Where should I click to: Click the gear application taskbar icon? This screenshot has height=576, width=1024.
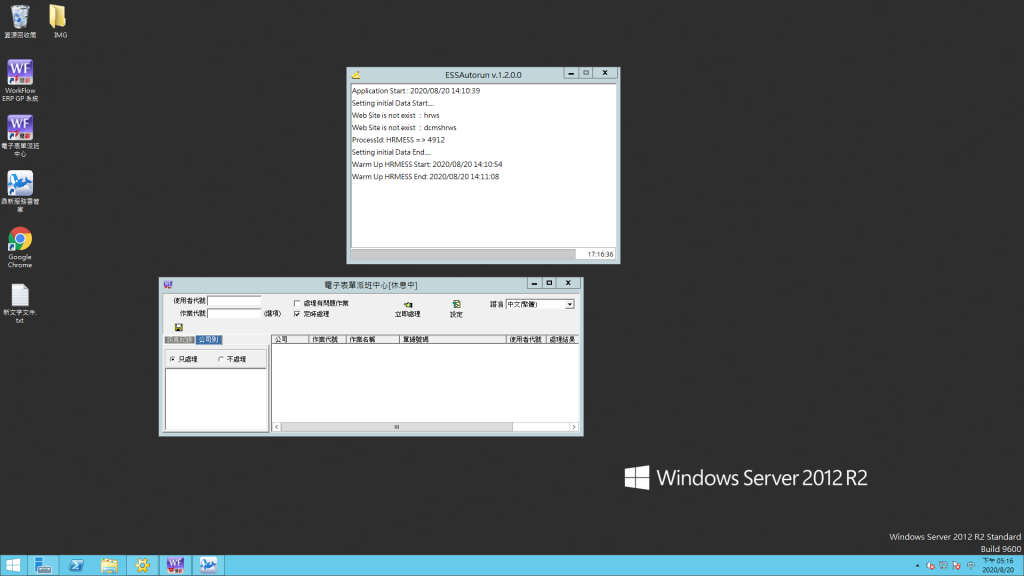(x=142, y=565)
